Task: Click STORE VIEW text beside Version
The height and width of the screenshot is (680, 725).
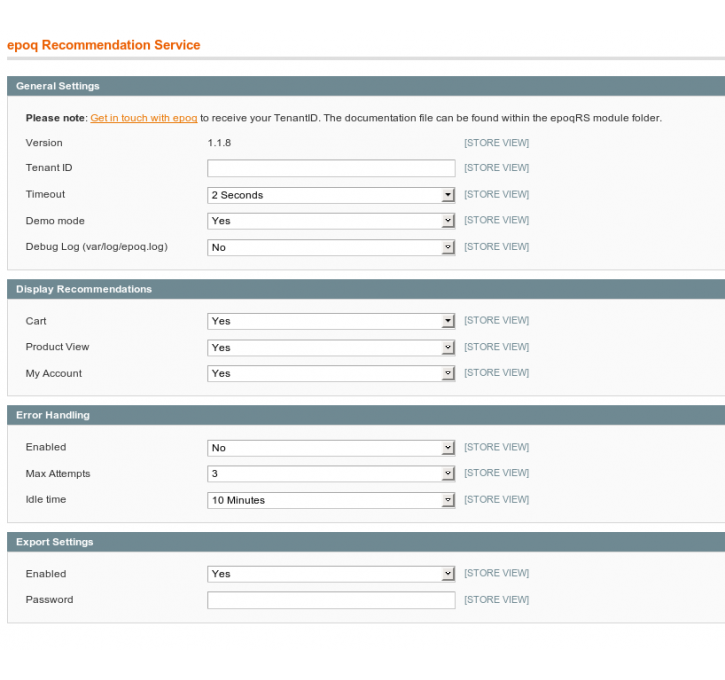Action: pyautogui.click(x=497, y=143)
